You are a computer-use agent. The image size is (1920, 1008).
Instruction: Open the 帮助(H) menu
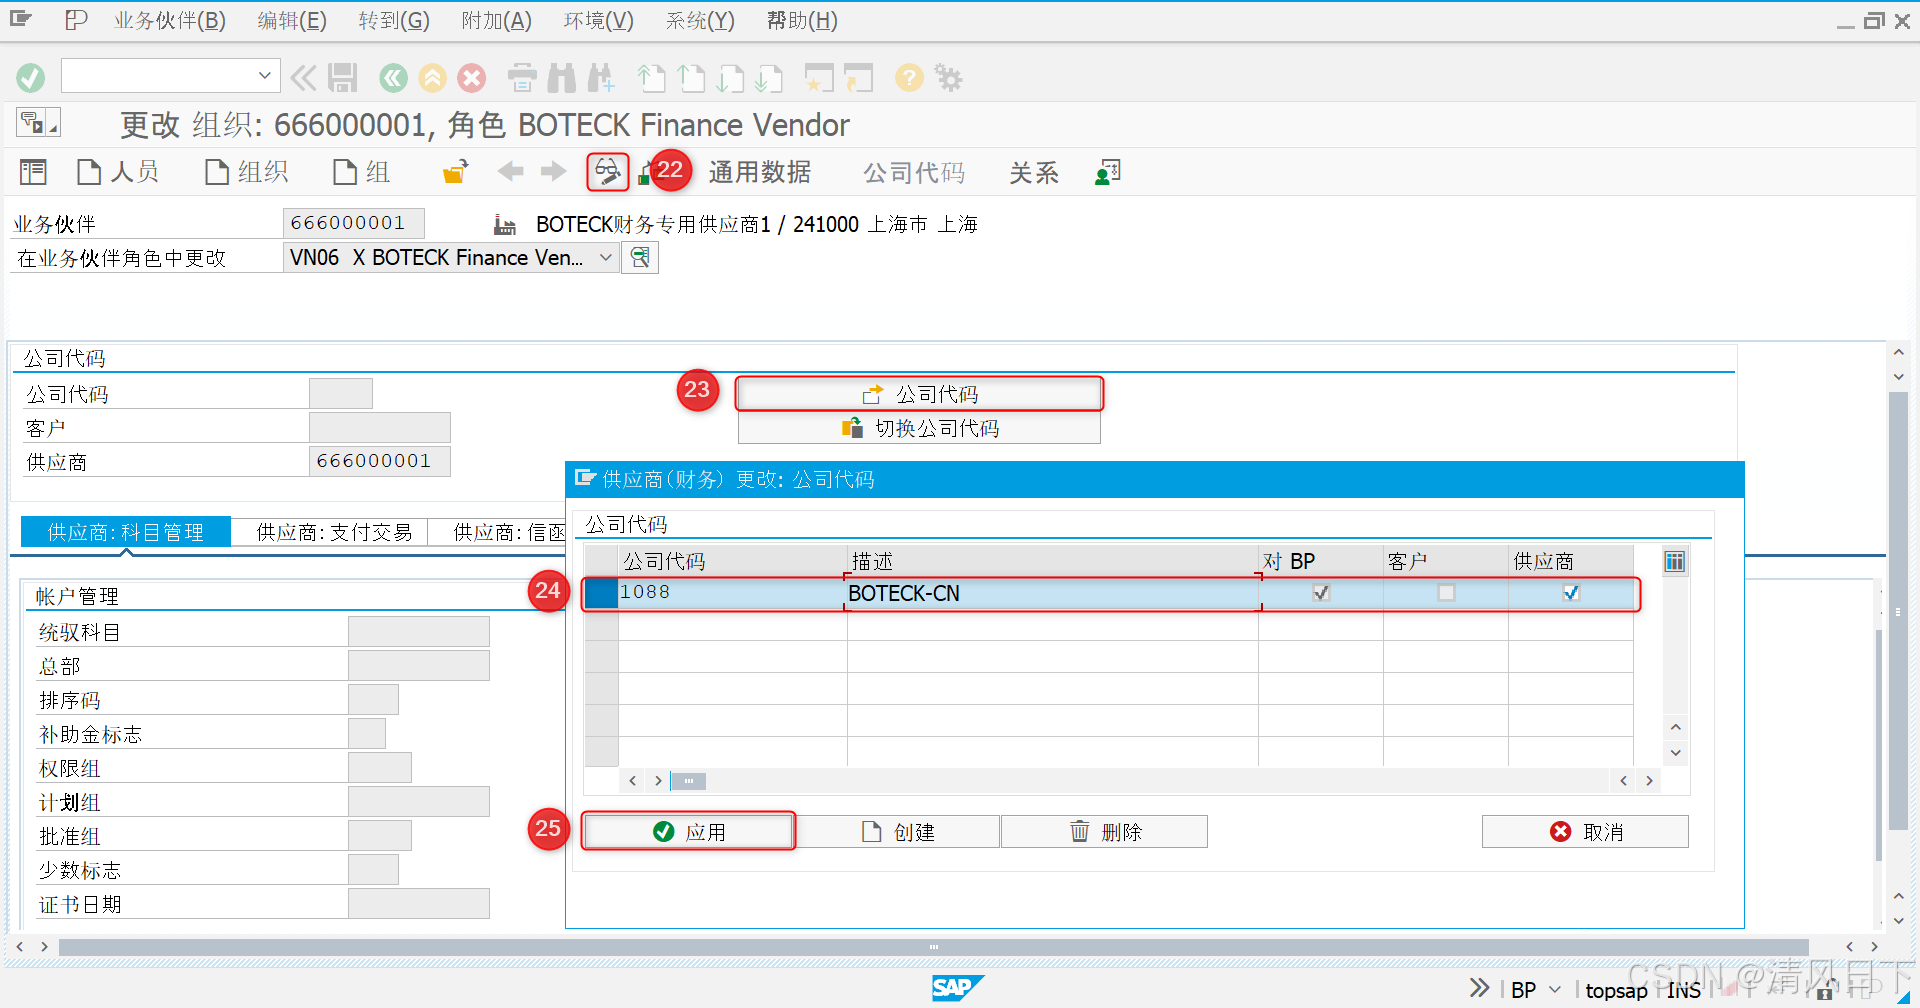tap(802, 21)
